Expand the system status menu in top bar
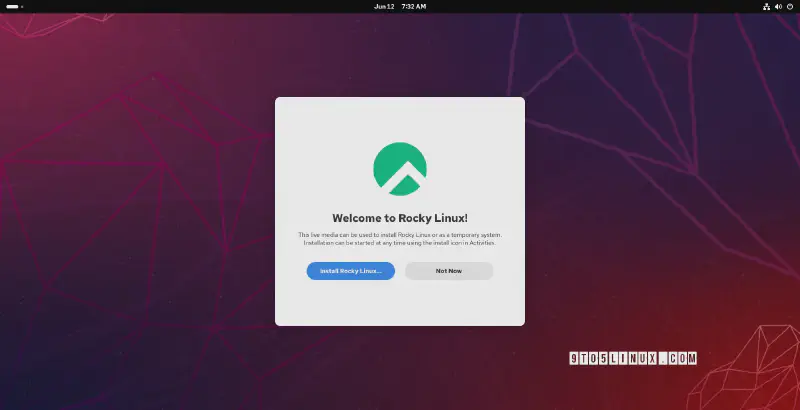The image size is (800, 410). point(777,6)
